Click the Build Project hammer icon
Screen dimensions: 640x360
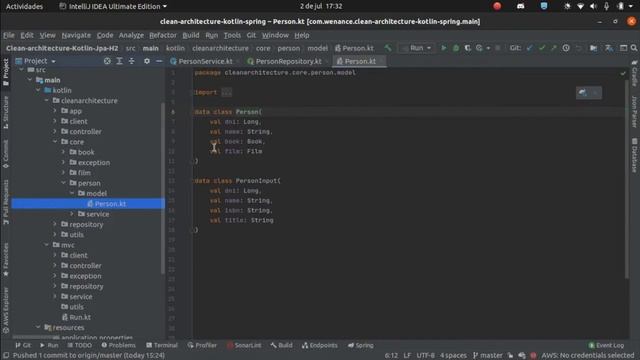click(388, 48)
